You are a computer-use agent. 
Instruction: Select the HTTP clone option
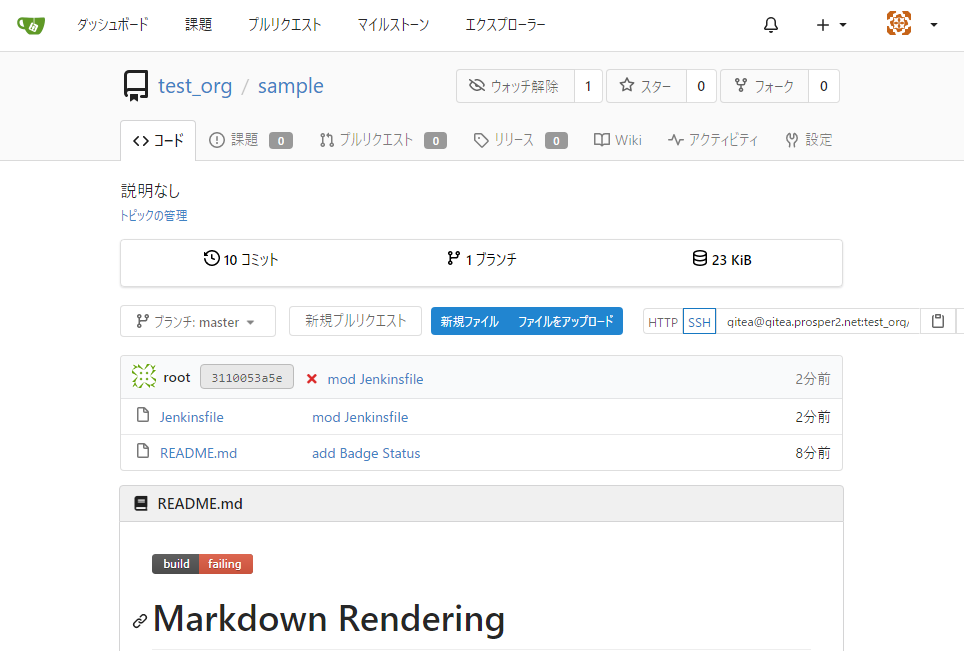tap(663, 322)
